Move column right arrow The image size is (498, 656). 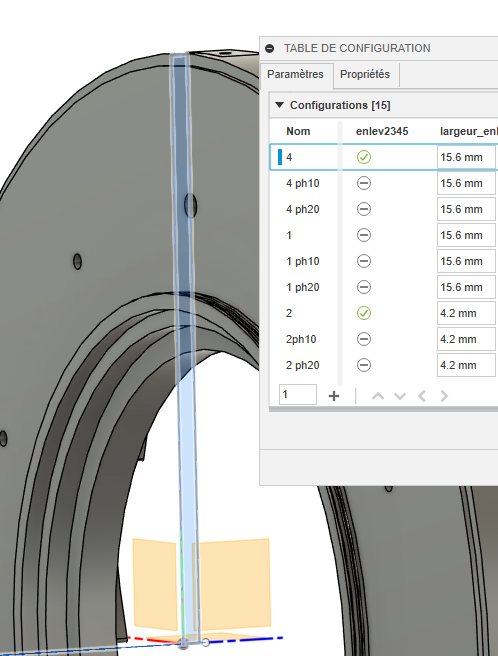(444, 396)
